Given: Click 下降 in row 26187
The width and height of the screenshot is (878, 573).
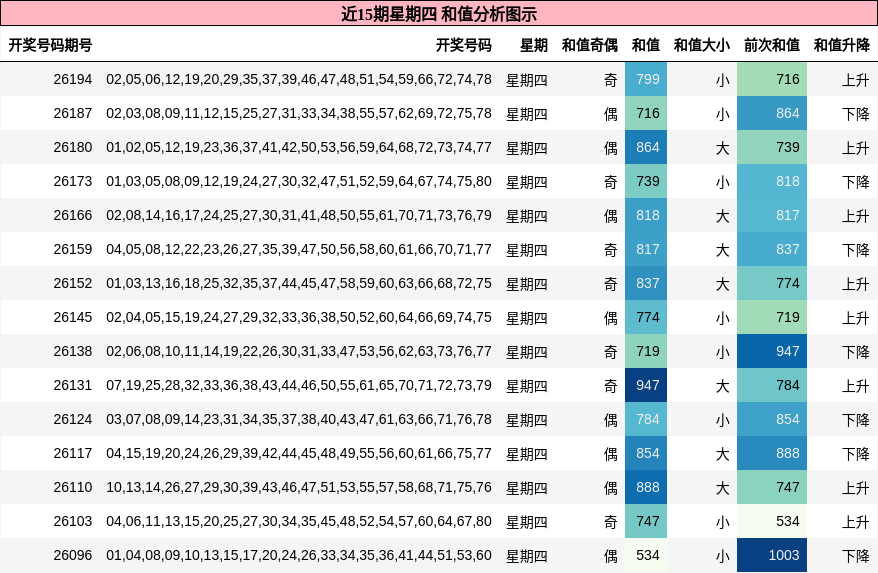Looking at the screenshot, I should [856, 114].
